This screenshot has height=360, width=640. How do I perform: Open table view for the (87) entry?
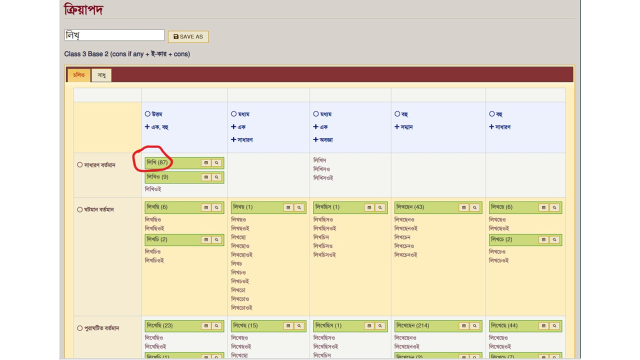click(x=206, y=163)
